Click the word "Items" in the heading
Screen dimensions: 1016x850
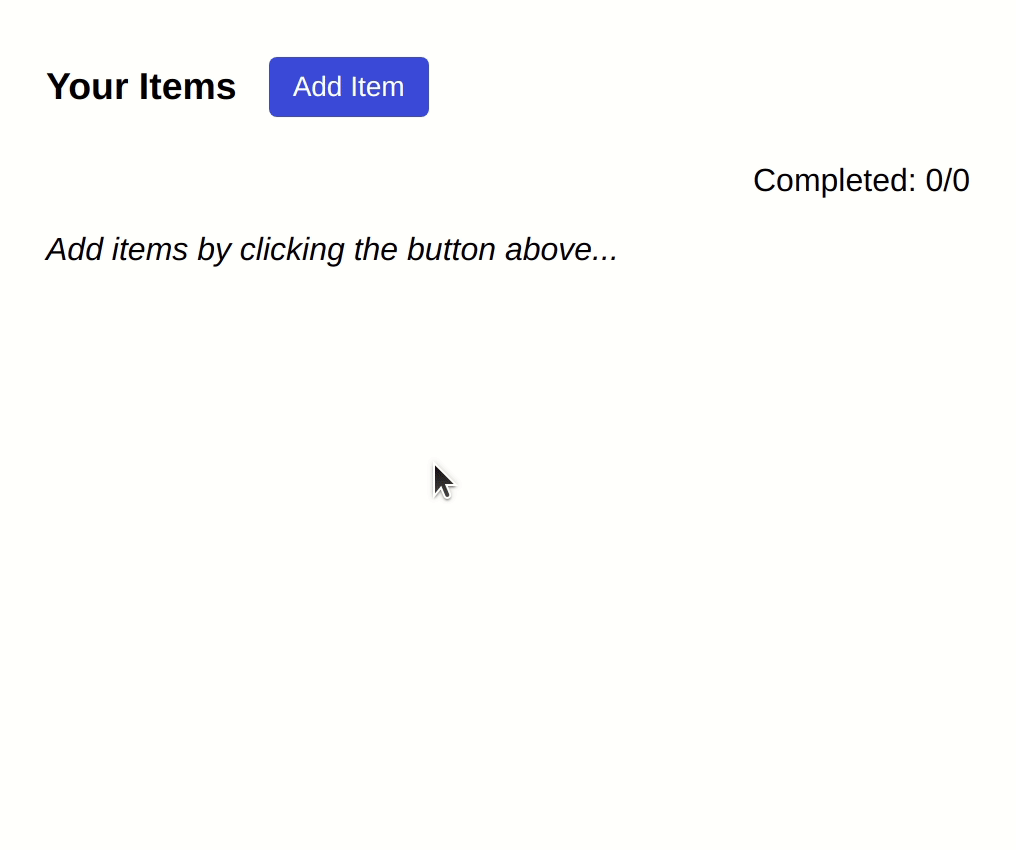(x=187, y=87)
